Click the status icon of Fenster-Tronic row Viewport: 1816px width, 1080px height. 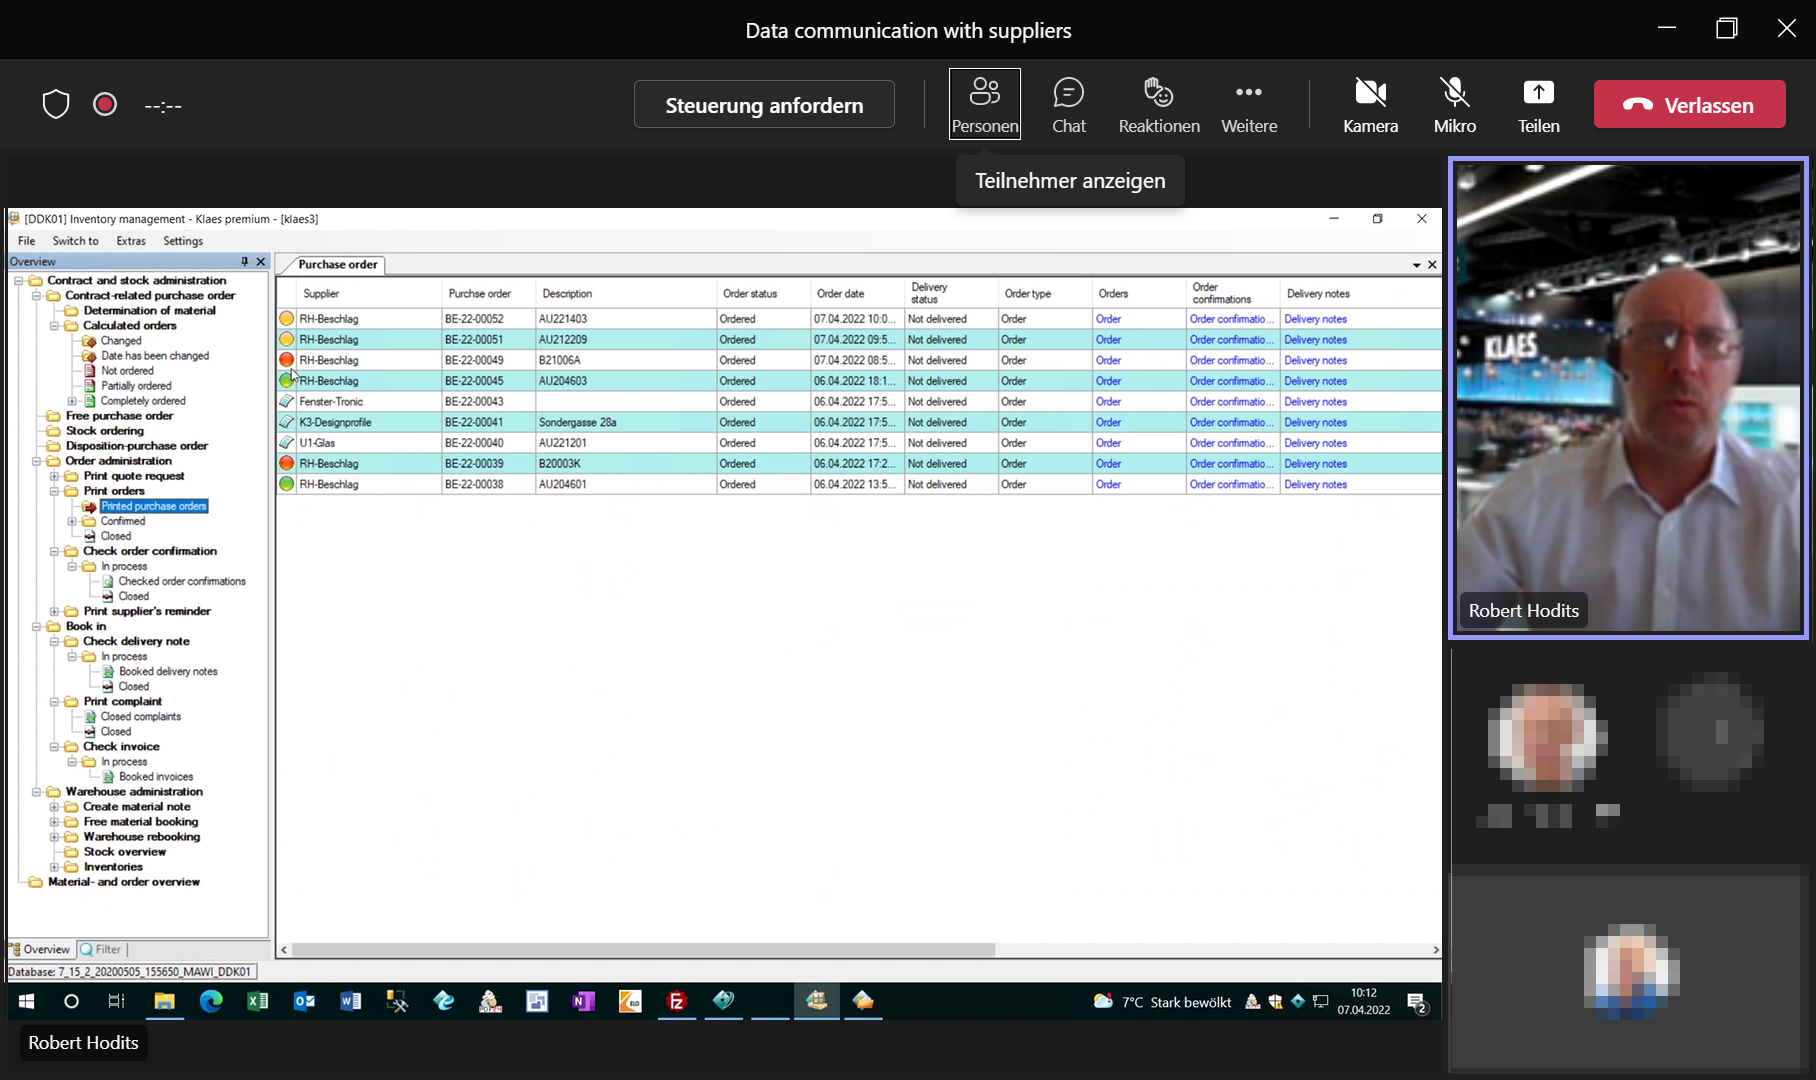point(287,401)
